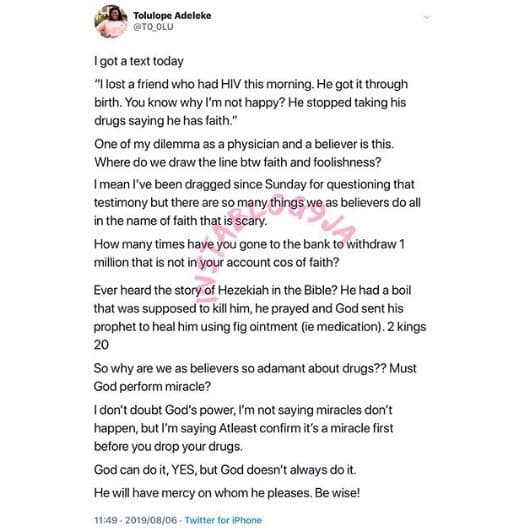The image size is (525, 532).
Task: Select the 2019/08/06 tweet date
Action: pos(151,520)
